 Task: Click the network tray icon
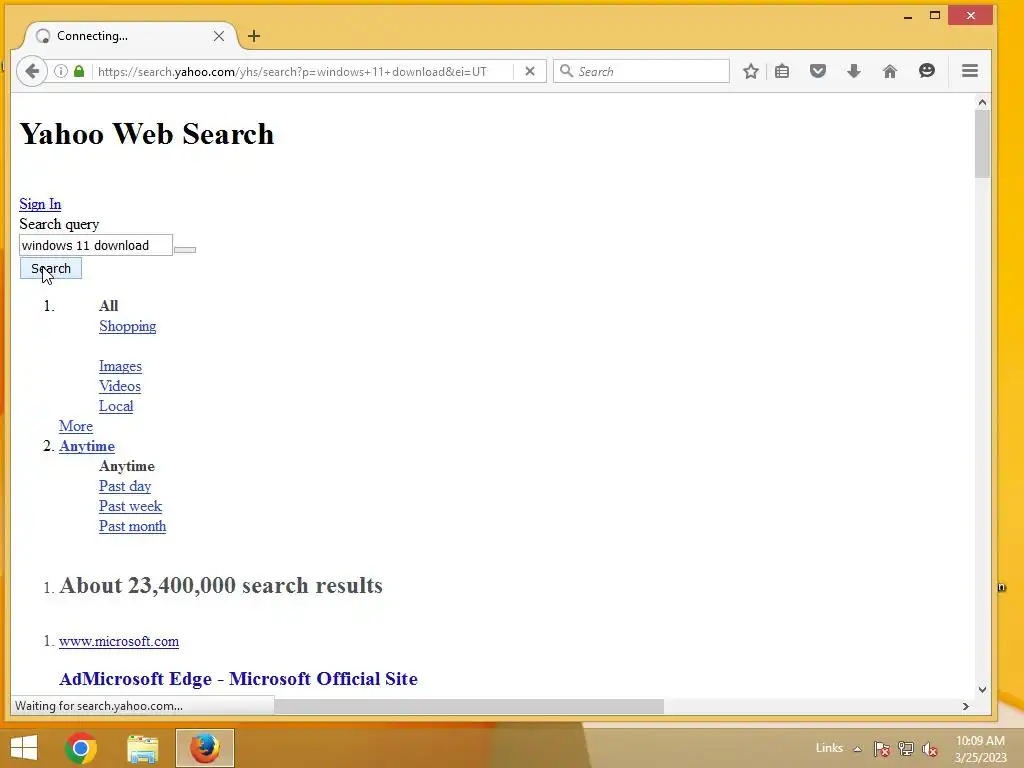(905, 749)
